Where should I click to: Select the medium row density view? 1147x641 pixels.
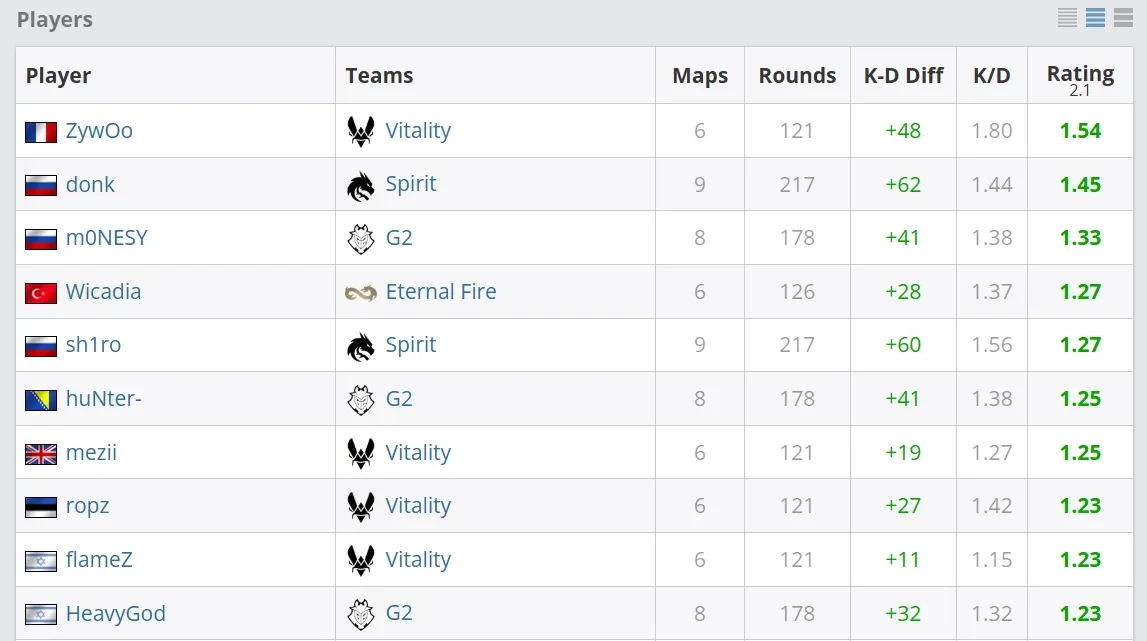coord(1095,17)
